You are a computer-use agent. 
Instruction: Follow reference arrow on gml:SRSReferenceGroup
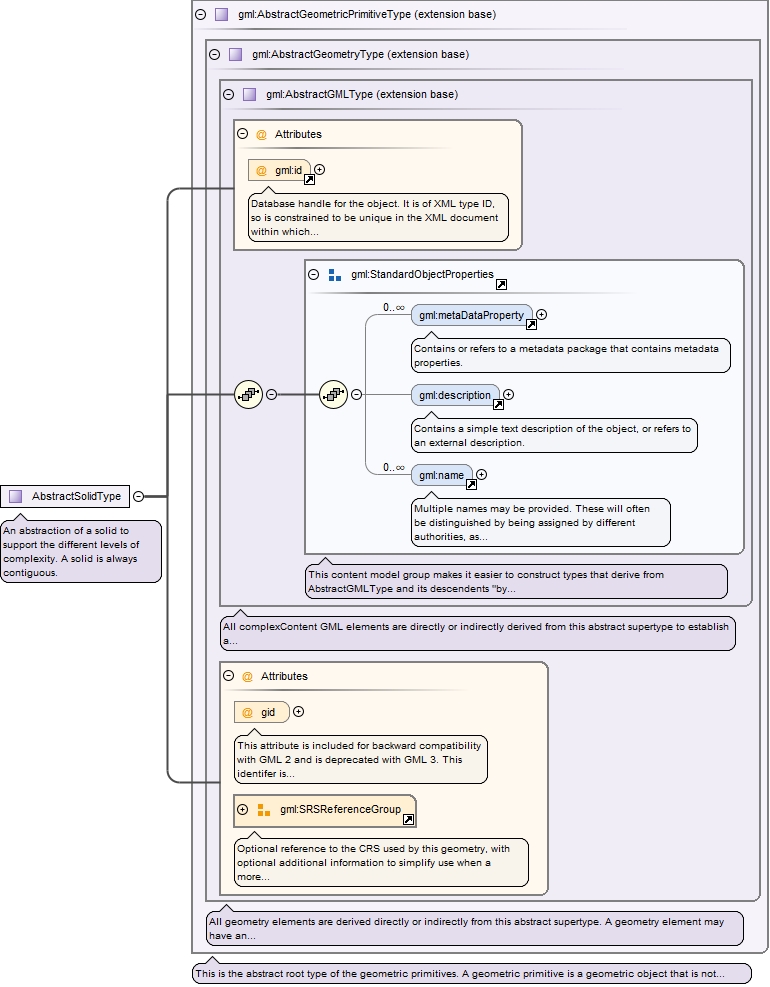tap(408, 819)
